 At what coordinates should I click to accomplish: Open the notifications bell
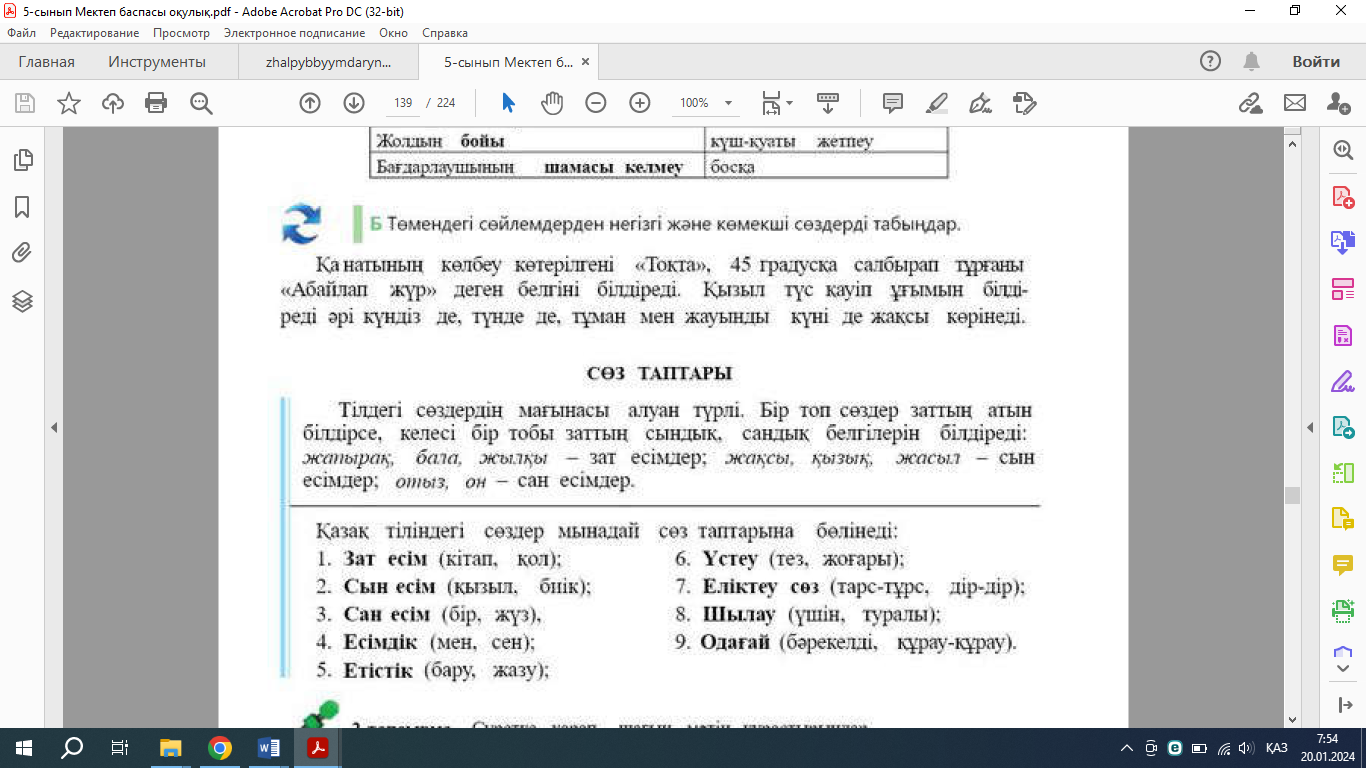(x=1251, y=62)
